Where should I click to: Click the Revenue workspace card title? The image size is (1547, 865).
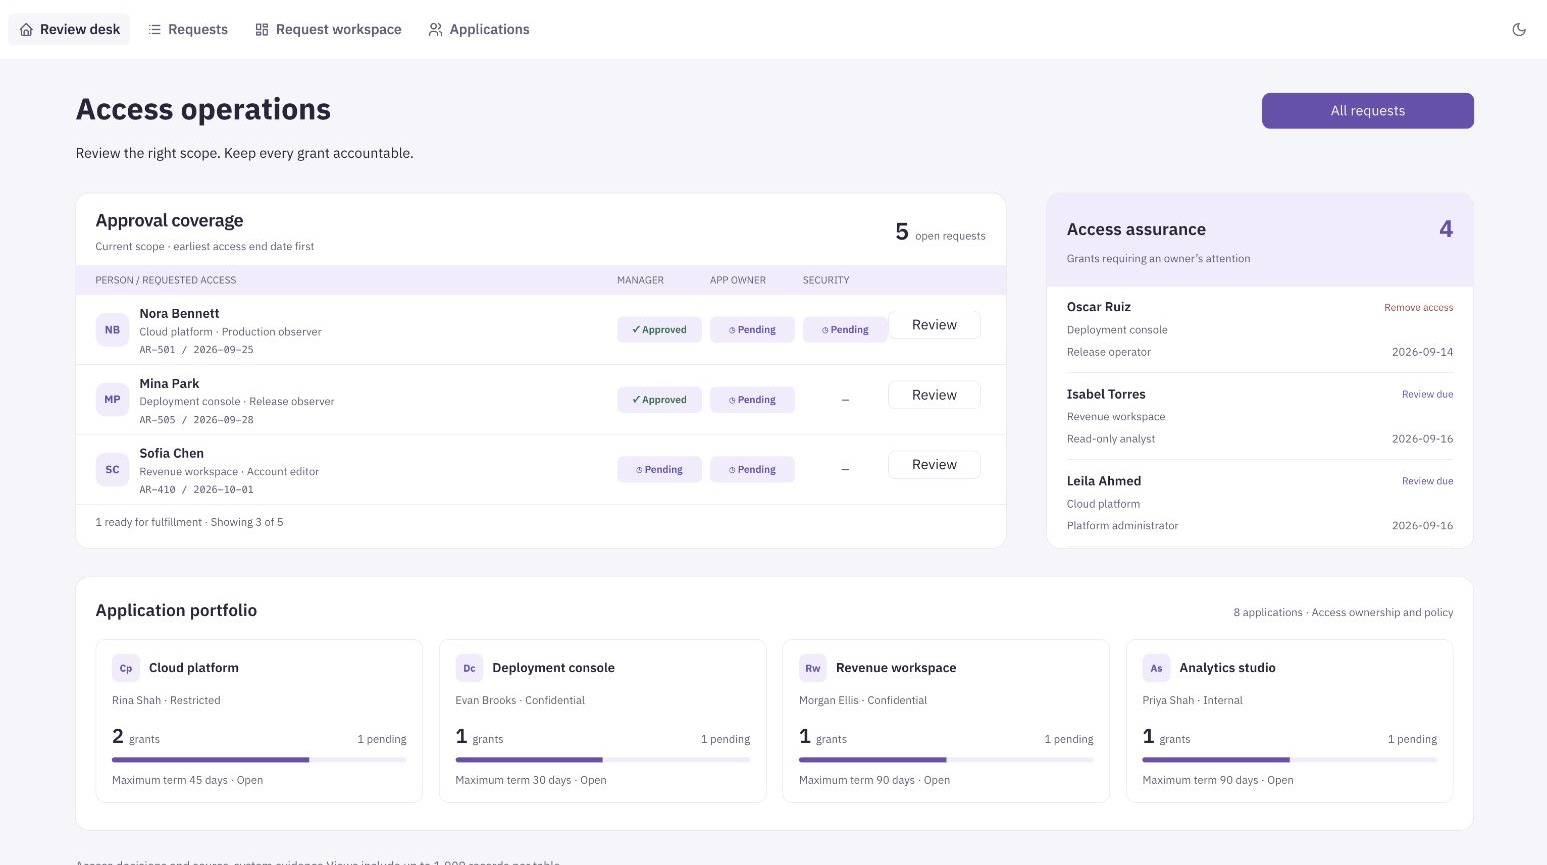click(896, 668)
